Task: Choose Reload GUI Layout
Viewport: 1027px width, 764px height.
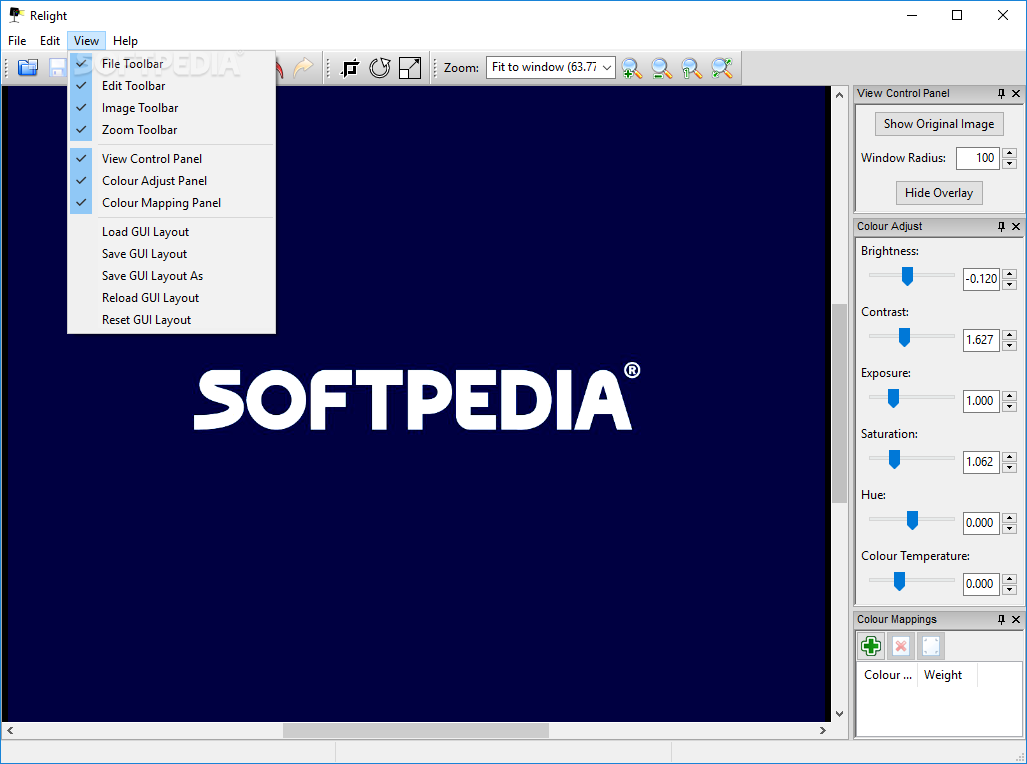Action: click(172, 298)
